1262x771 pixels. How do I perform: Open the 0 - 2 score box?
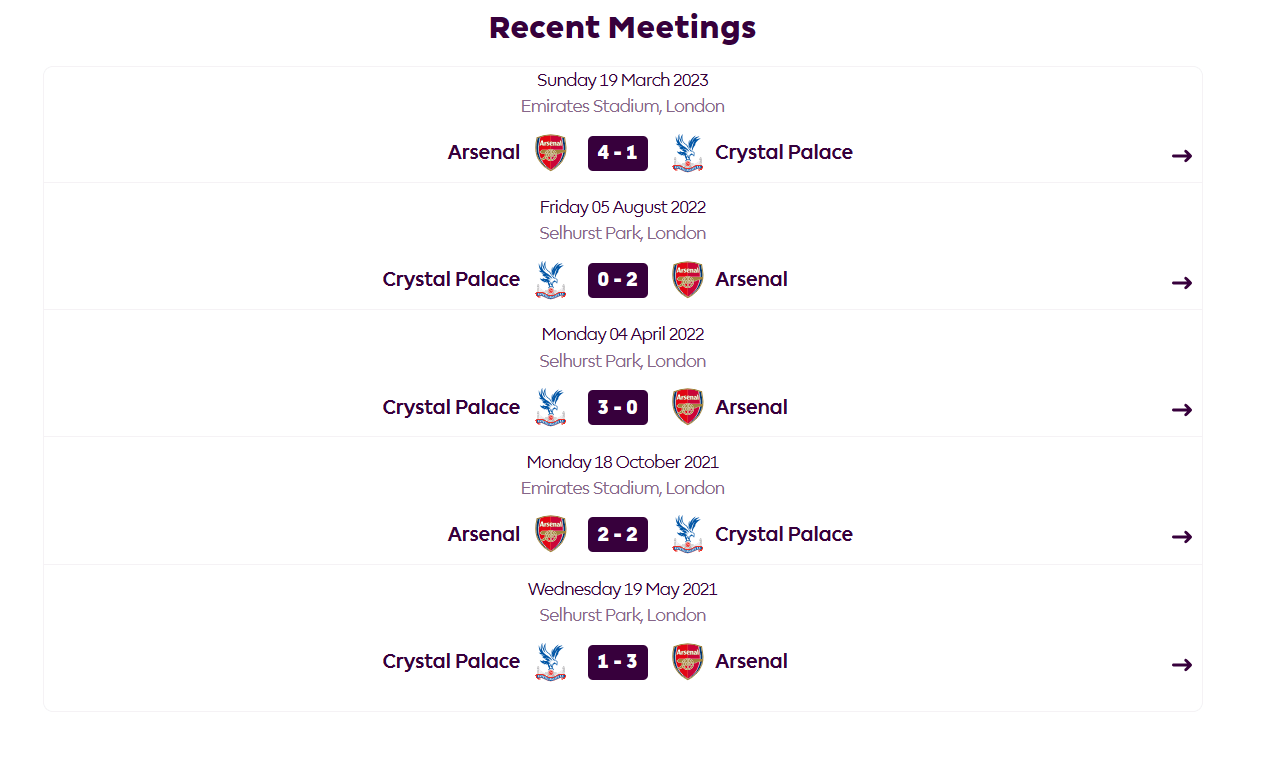pyautogui.click(x=618, y=280)
